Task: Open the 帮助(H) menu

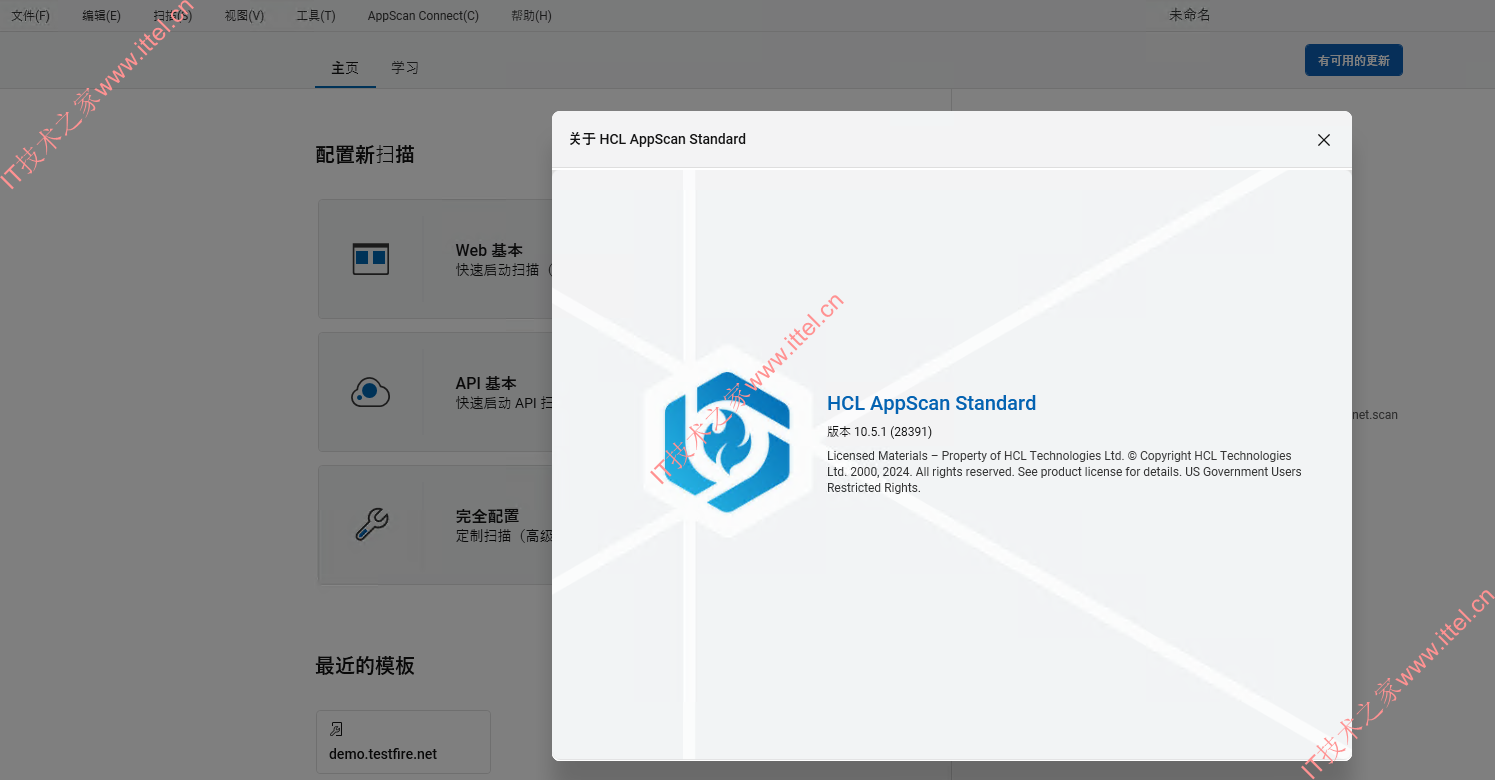Action: coord(531,16)
